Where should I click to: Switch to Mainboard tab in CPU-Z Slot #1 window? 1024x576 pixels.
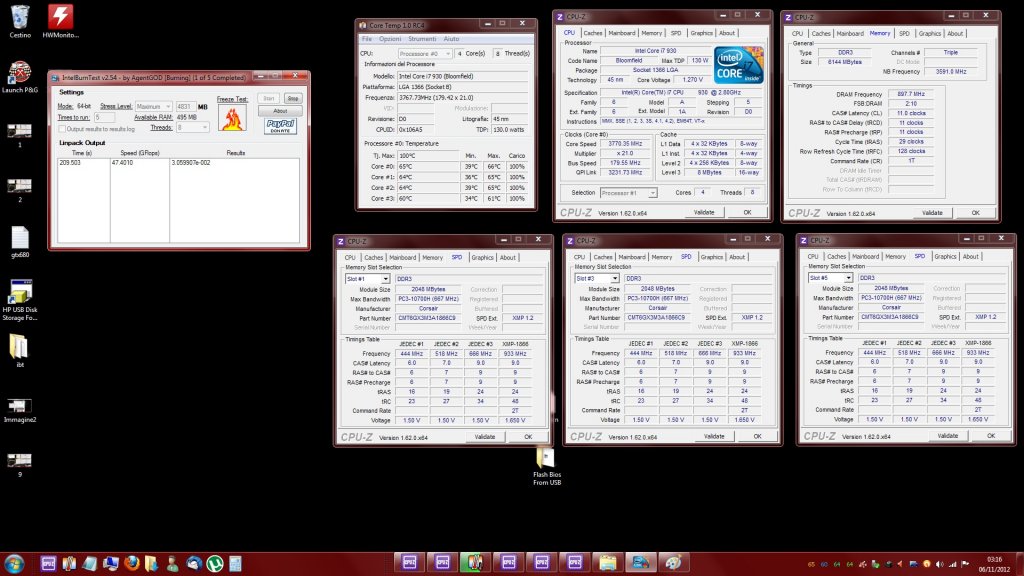coord(402,257)
